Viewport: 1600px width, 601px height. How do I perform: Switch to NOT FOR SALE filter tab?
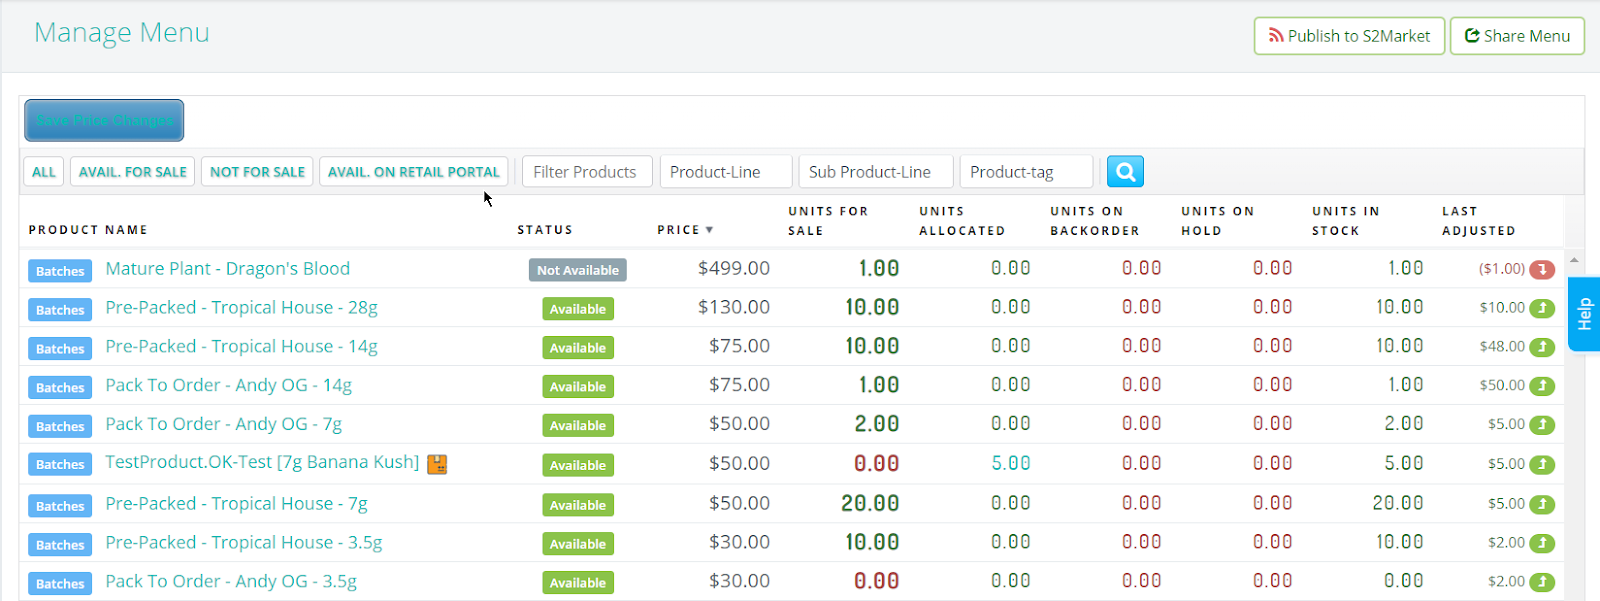257,172
